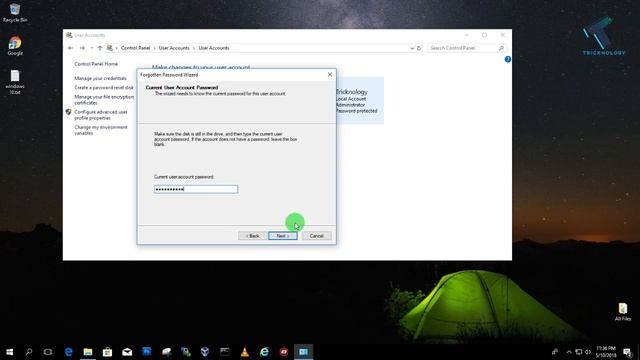Click red circular app icon on taskbar
The image size is (640, 360).
[284, 352]
